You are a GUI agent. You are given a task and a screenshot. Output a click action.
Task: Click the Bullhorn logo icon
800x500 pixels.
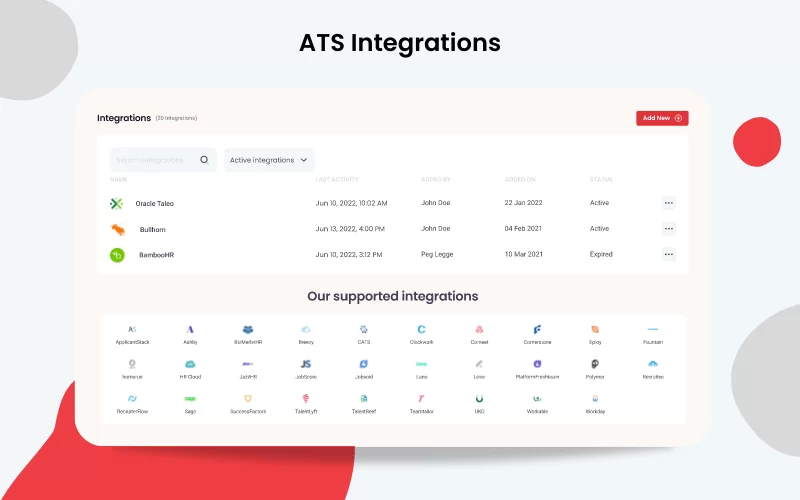click(x=118, y=230)
